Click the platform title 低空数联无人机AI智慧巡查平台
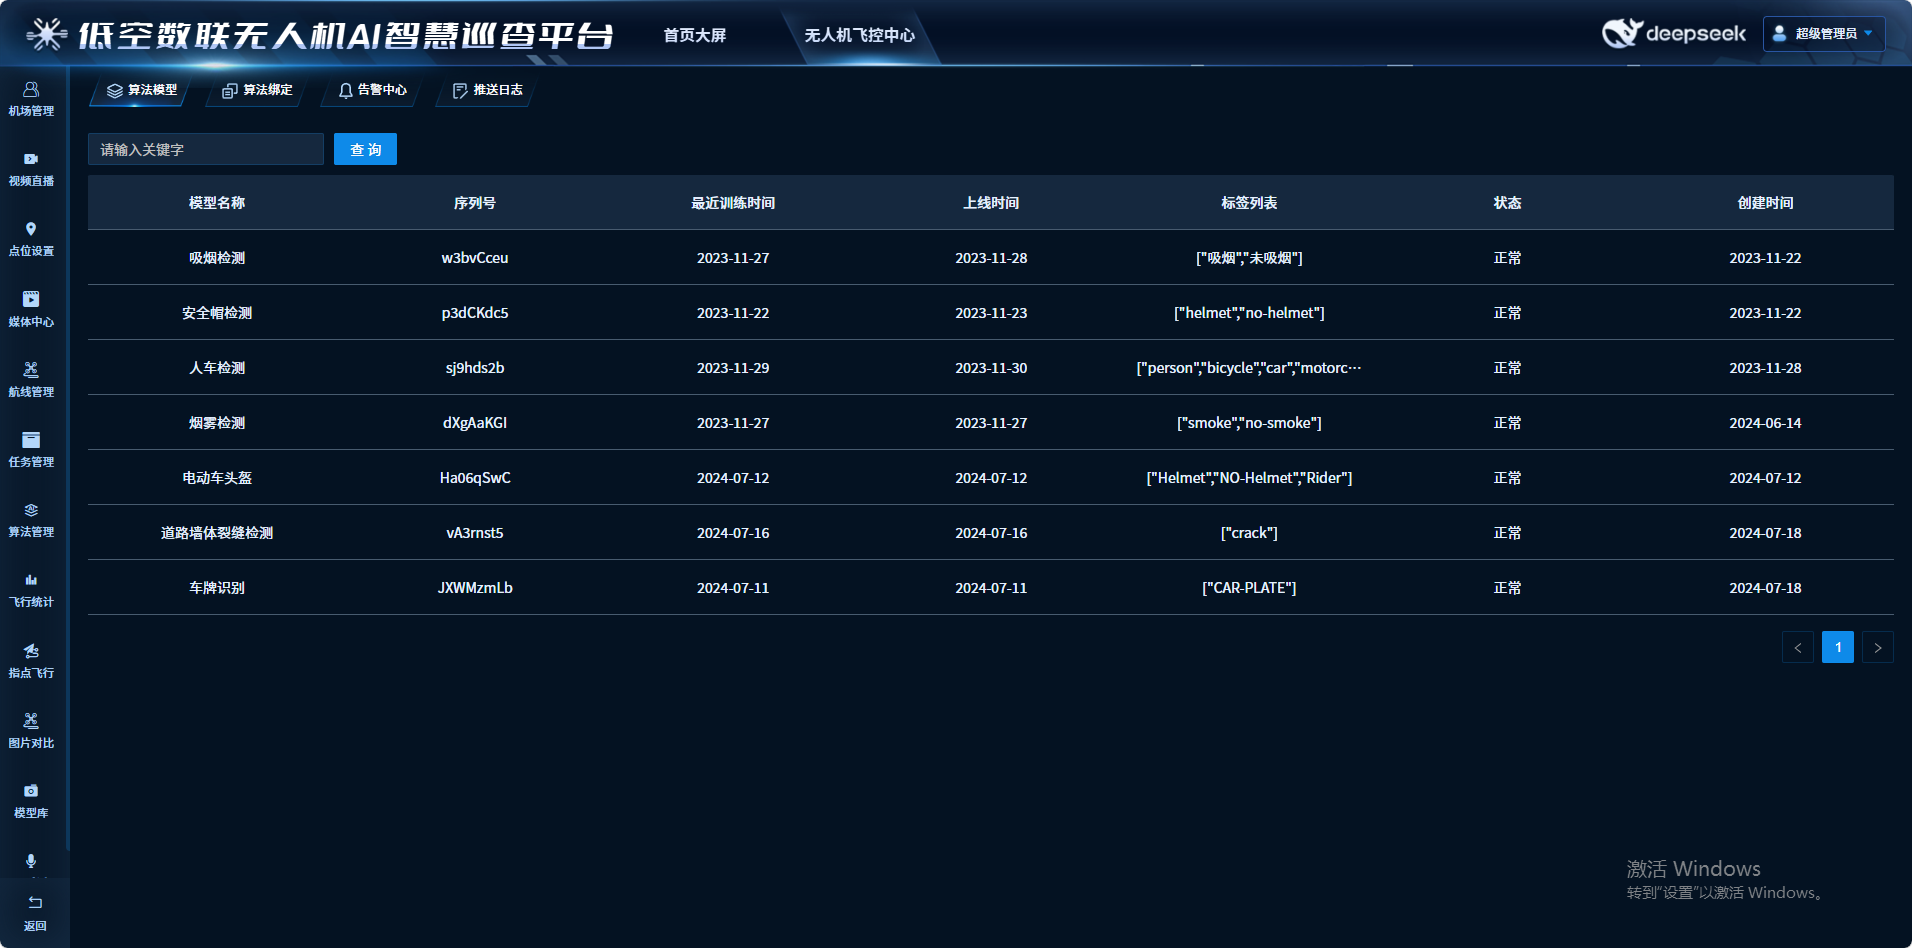1912x948 pixels. click(x=346, y=35)
